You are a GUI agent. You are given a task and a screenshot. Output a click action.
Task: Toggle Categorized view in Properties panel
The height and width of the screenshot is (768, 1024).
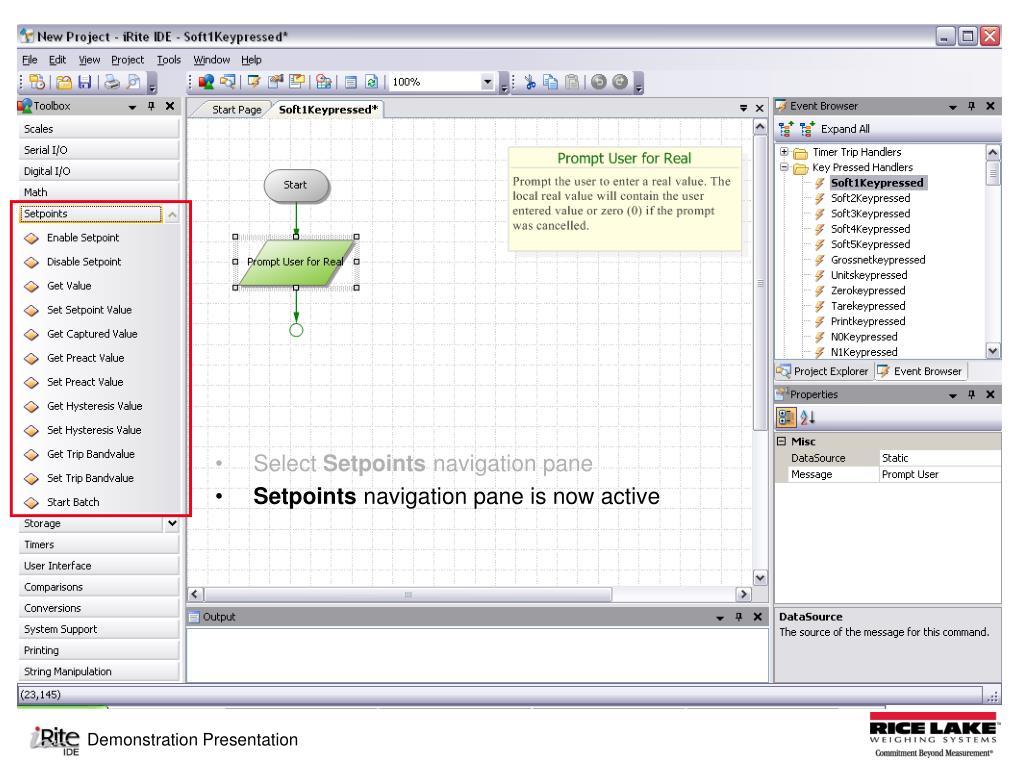pyautogui.click(x=786, y=417)
